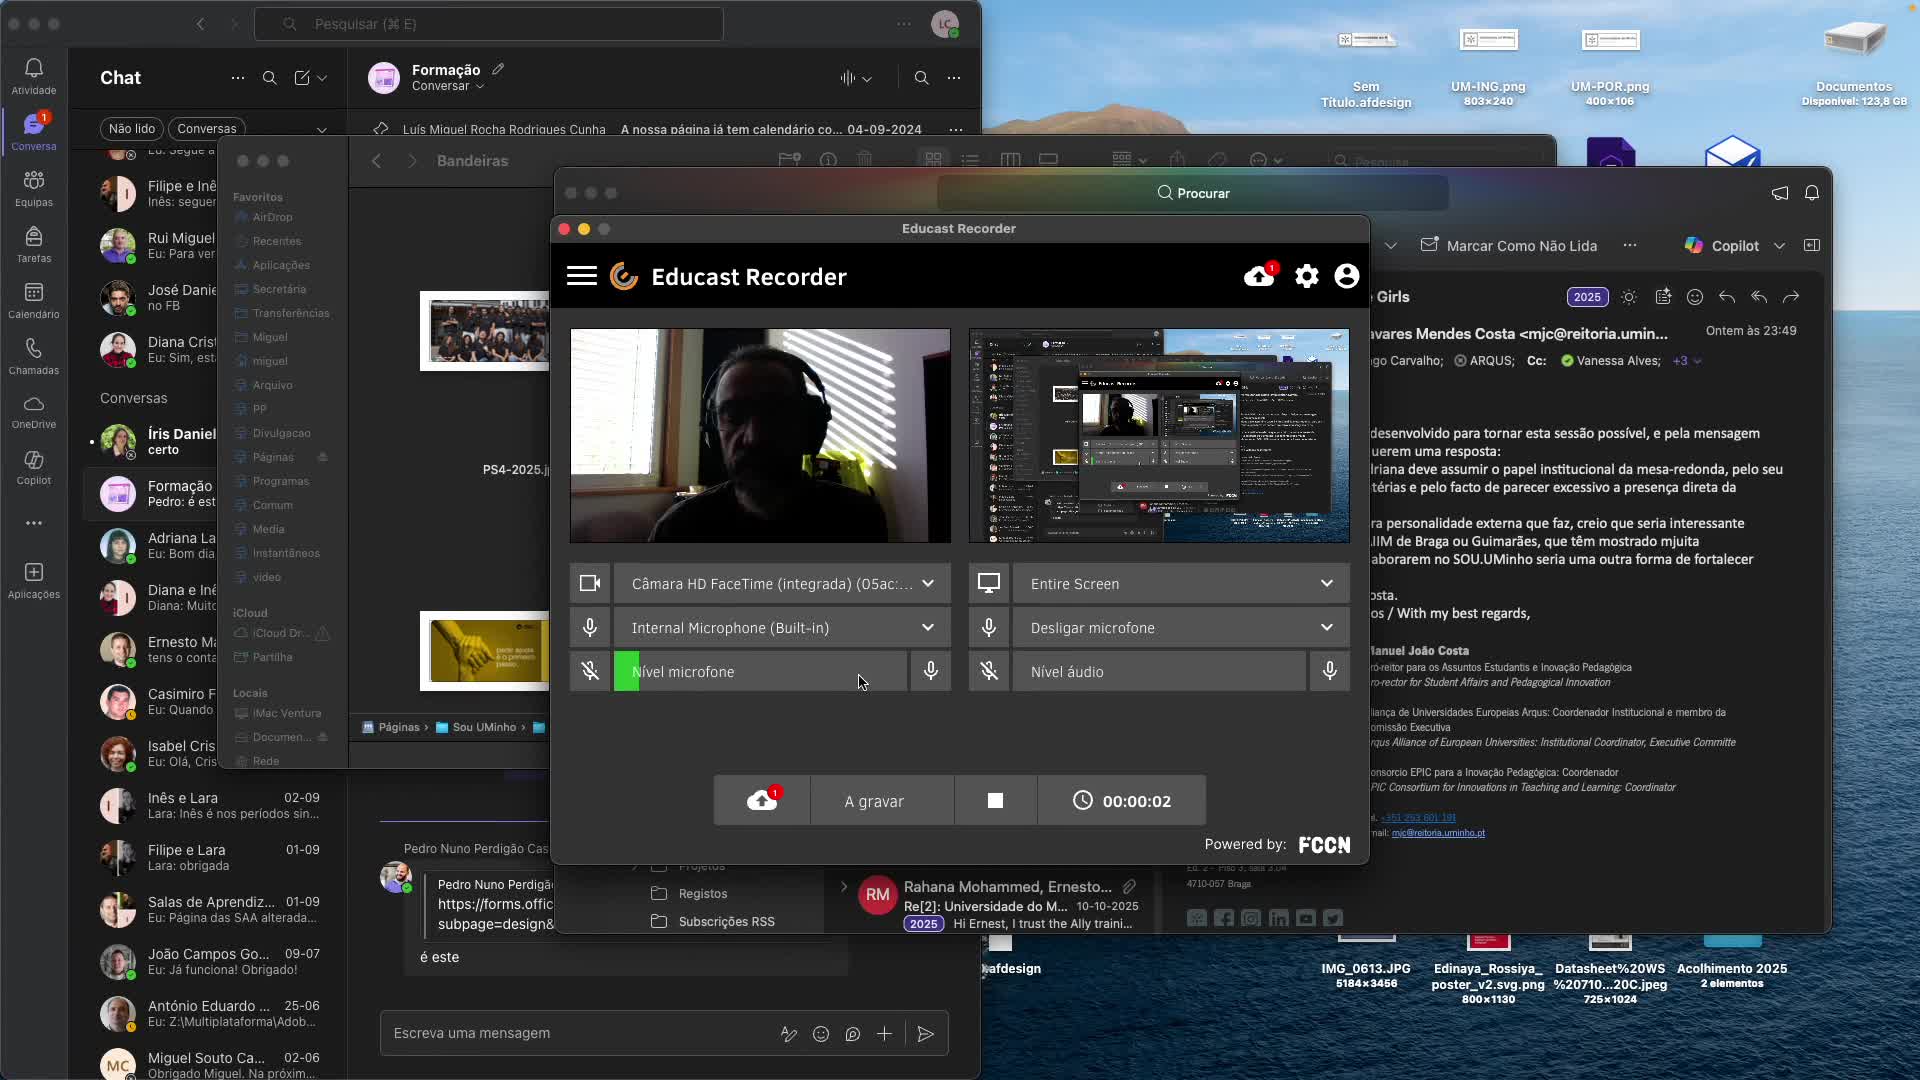Select the Conversas chat filter

[207, 129]
